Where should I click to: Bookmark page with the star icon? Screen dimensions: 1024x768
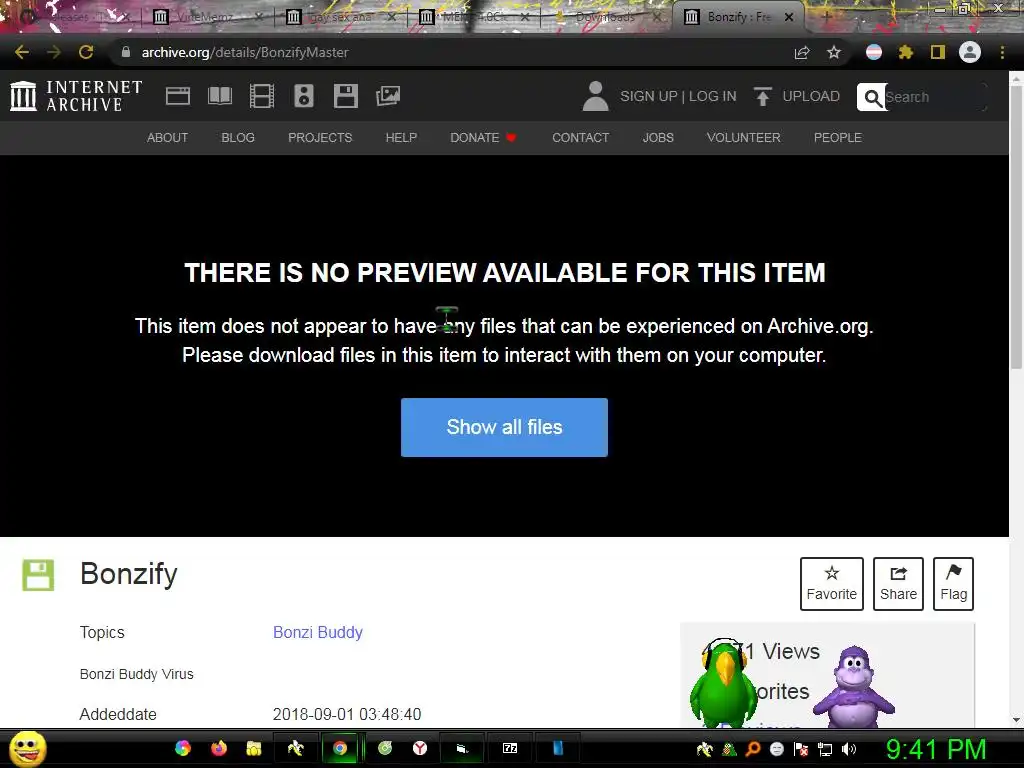coord(834,52)
